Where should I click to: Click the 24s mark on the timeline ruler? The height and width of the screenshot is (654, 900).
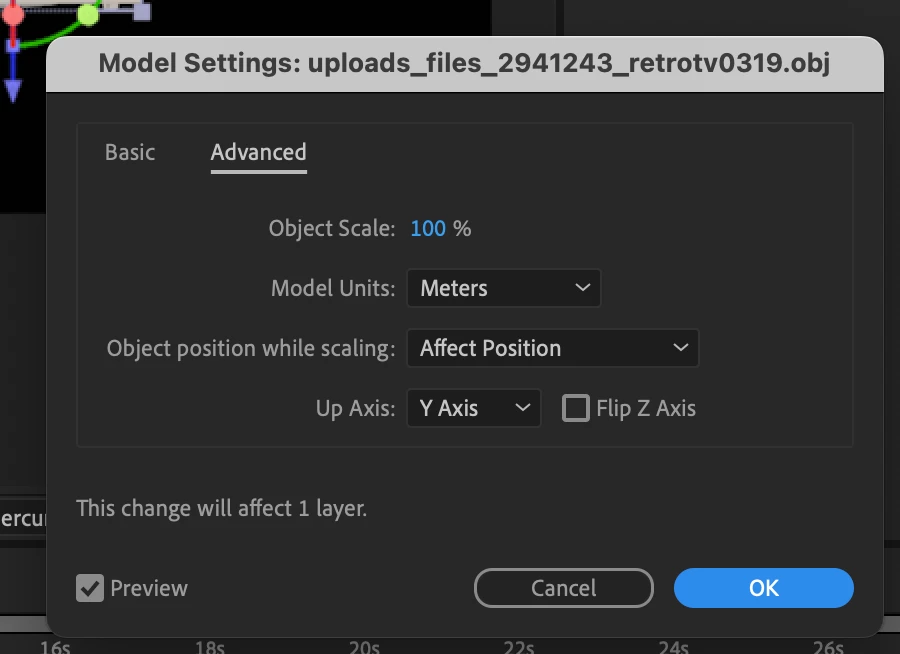pos(673,646)
